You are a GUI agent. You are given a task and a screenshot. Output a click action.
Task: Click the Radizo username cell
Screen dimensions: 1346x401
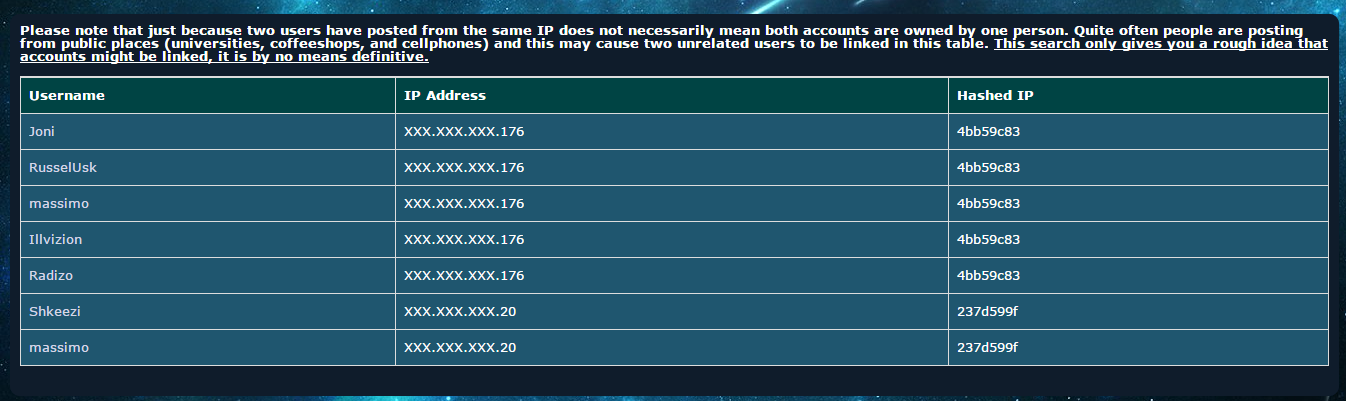50,276
